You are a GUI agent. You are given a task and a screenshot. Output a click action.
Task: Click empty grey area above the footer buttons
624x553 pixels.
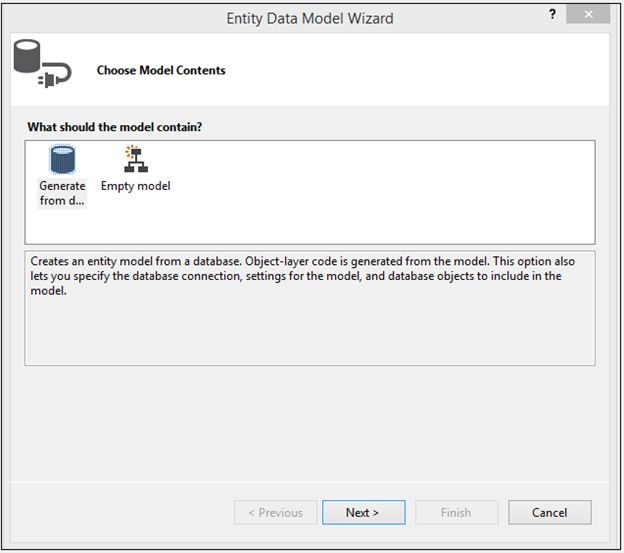310,430
